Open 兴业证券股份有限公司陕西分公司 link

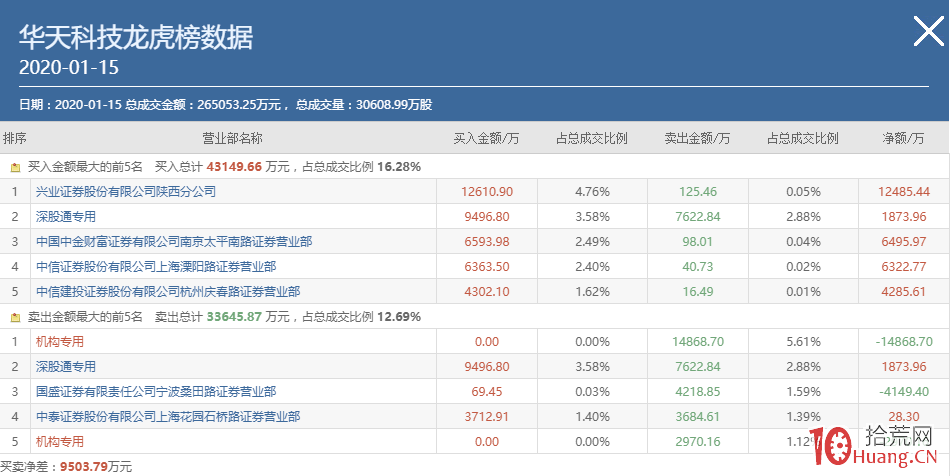(126, 192)
